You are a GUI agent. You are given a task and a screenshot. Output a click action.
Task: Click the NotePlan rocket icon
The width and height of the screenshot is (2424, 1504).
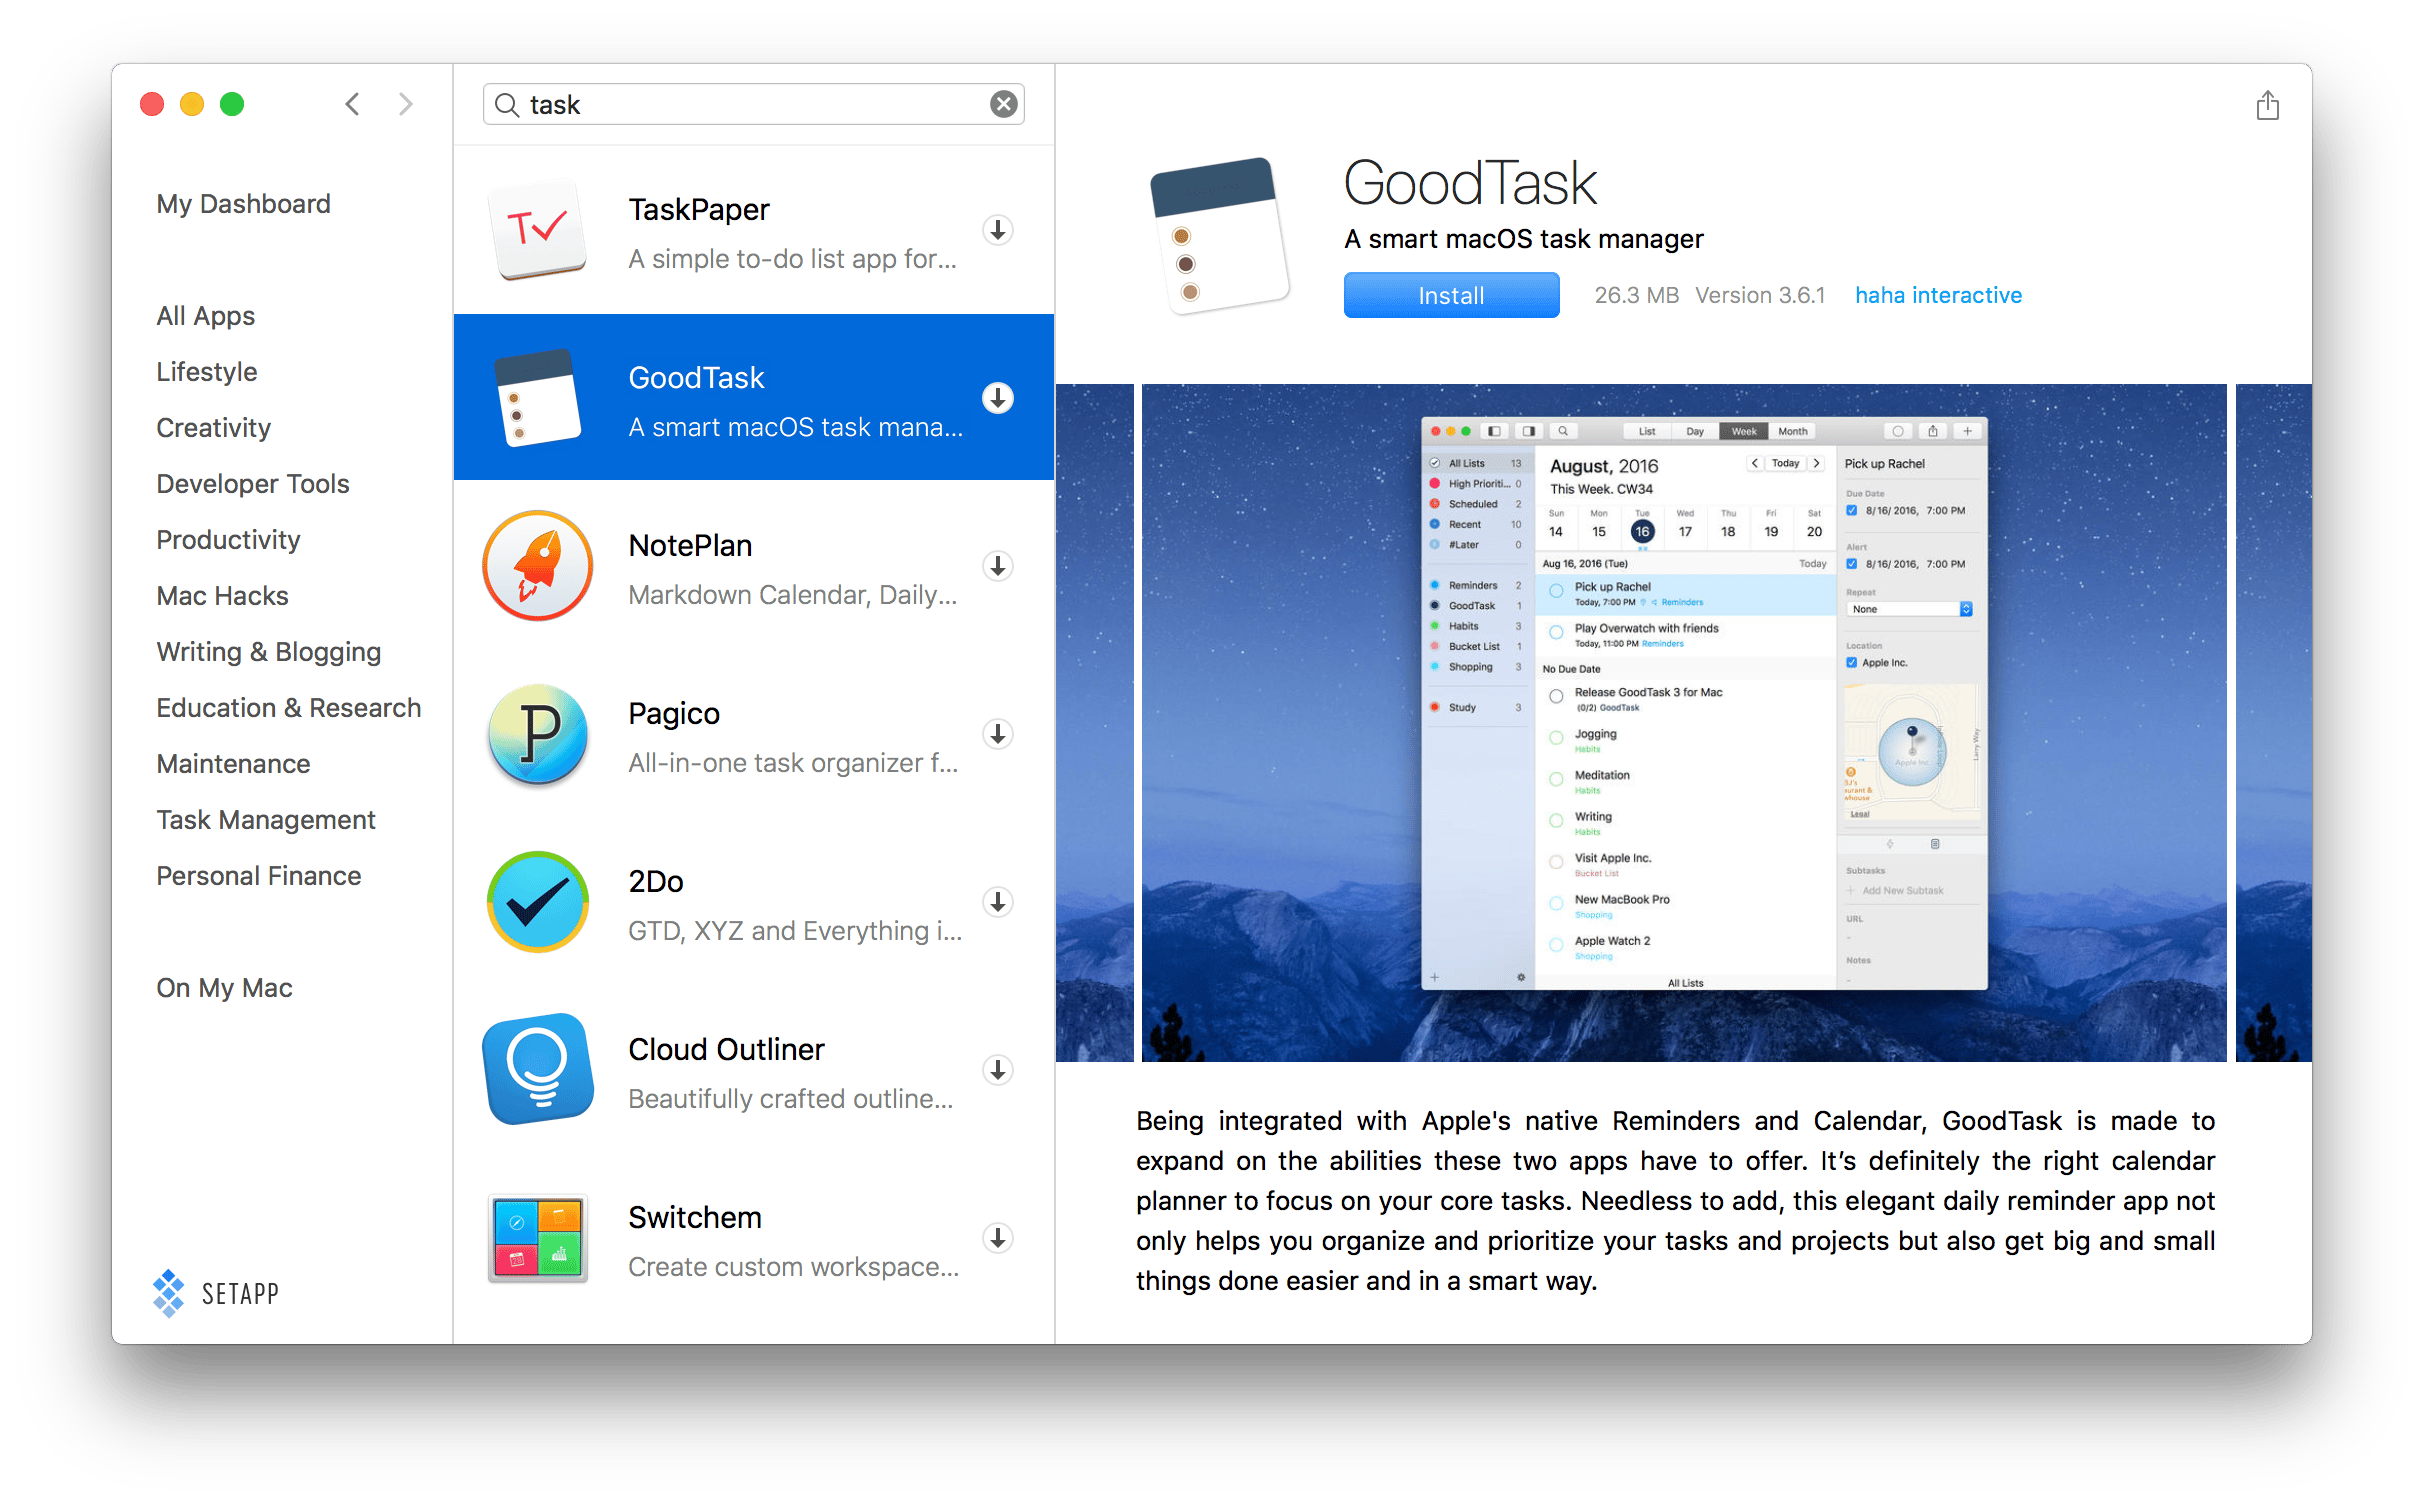[538, 566]
